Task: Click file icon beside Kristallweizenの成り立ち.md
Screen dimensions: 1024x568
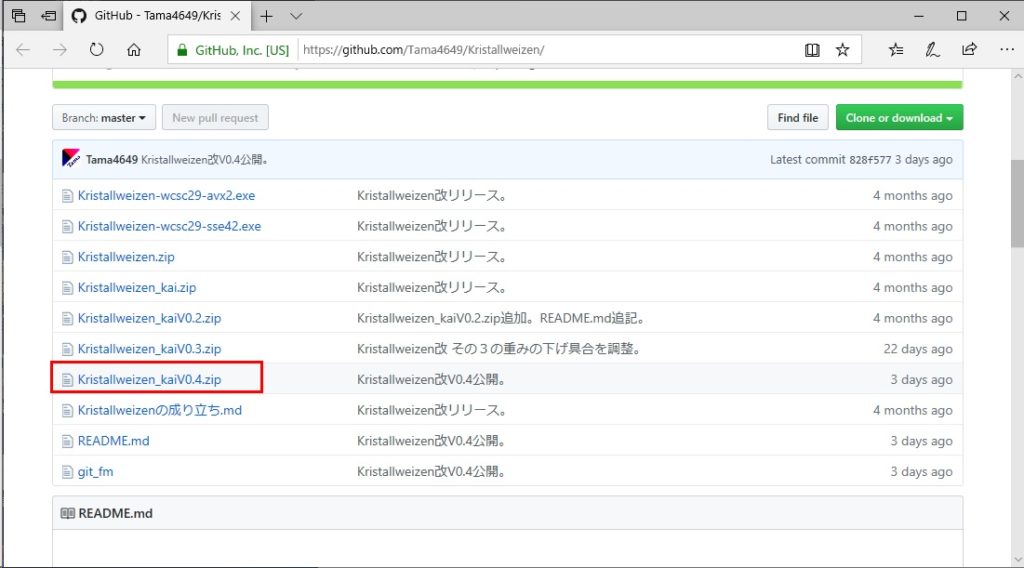Action: click(x=67, y=411)
